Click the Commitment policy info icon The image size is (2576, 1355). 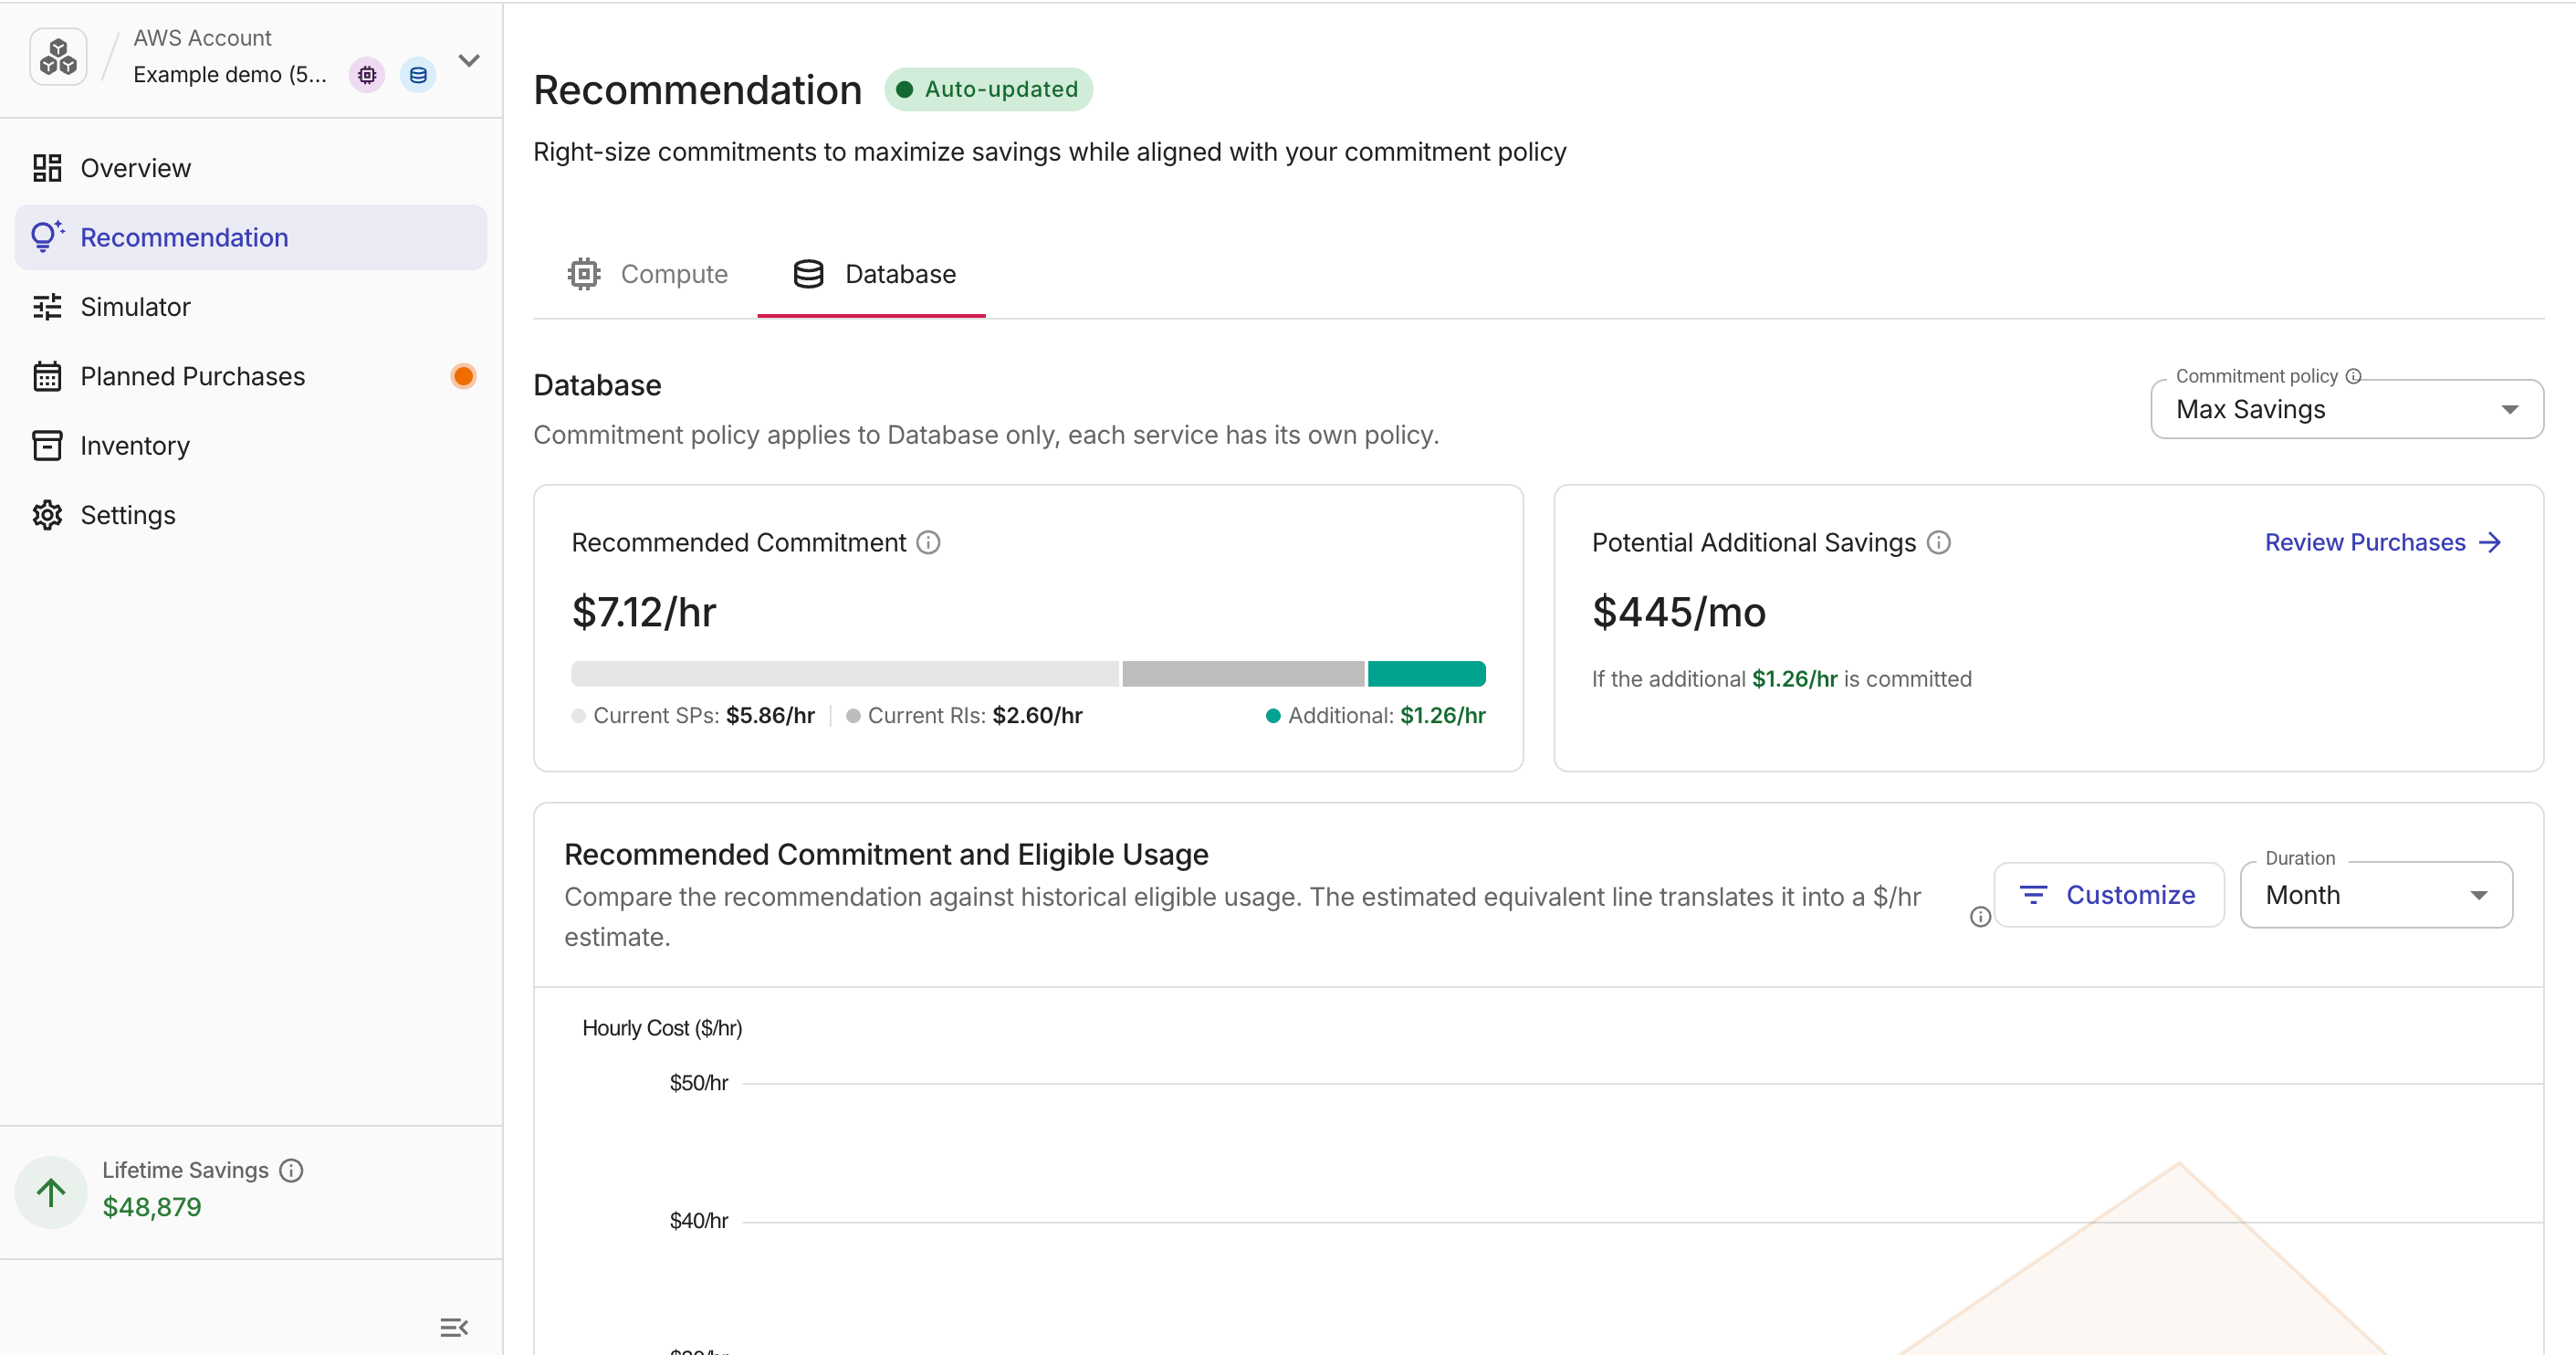coord(2353,376)
